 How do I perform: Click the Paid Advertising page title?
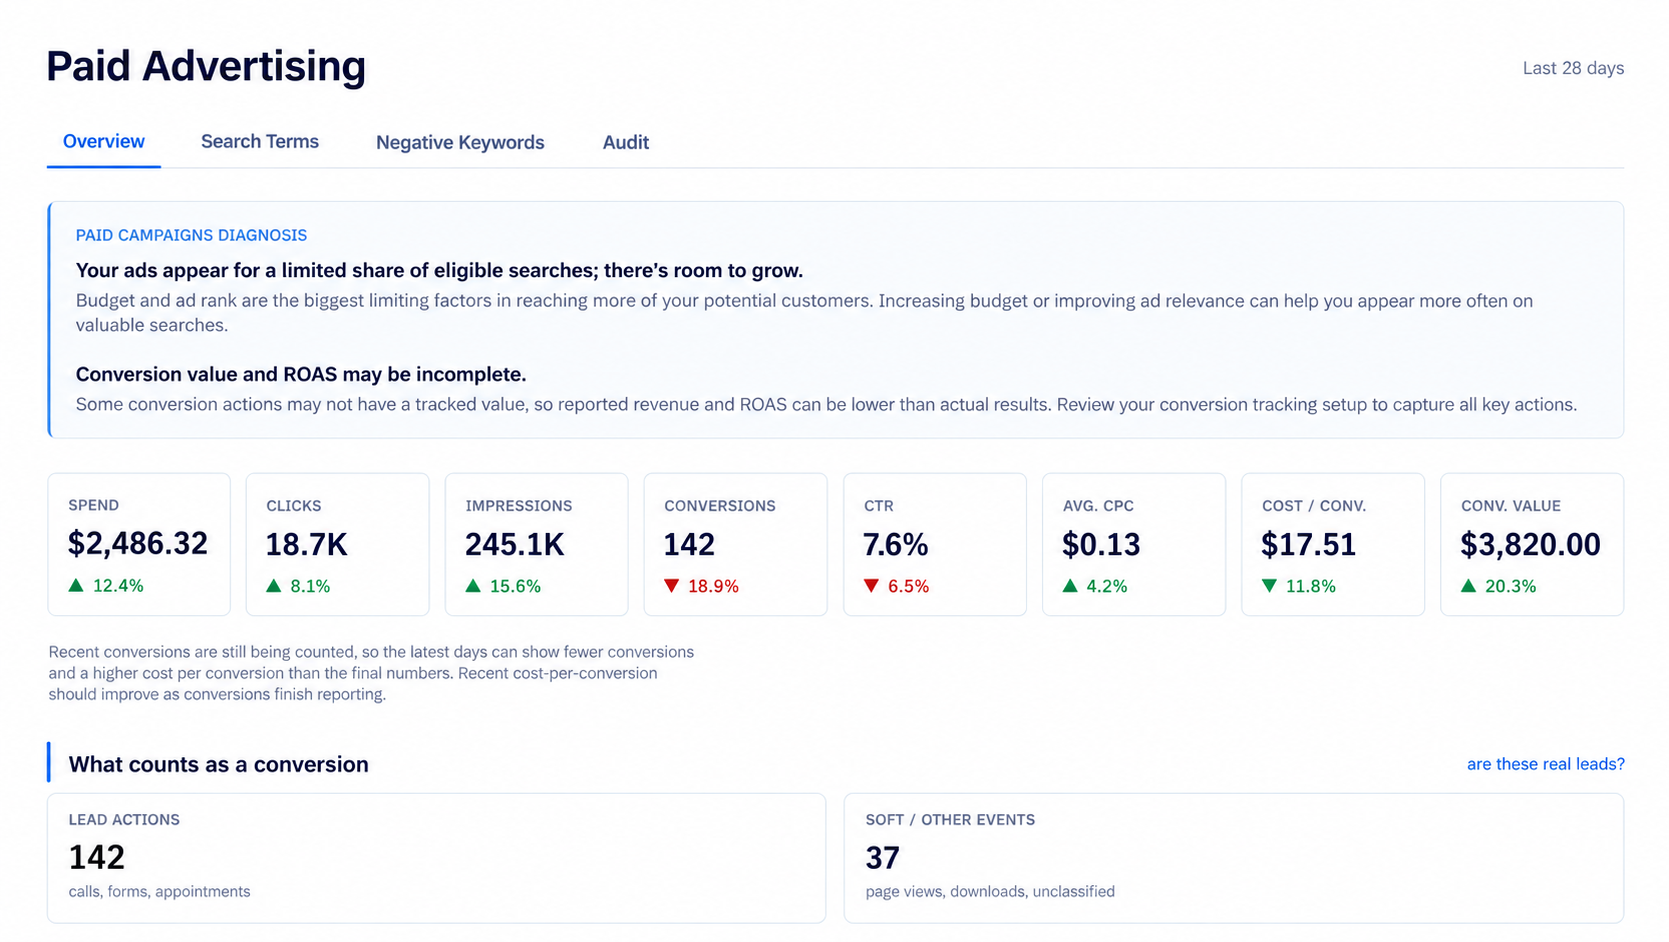(x=206, y=66)
